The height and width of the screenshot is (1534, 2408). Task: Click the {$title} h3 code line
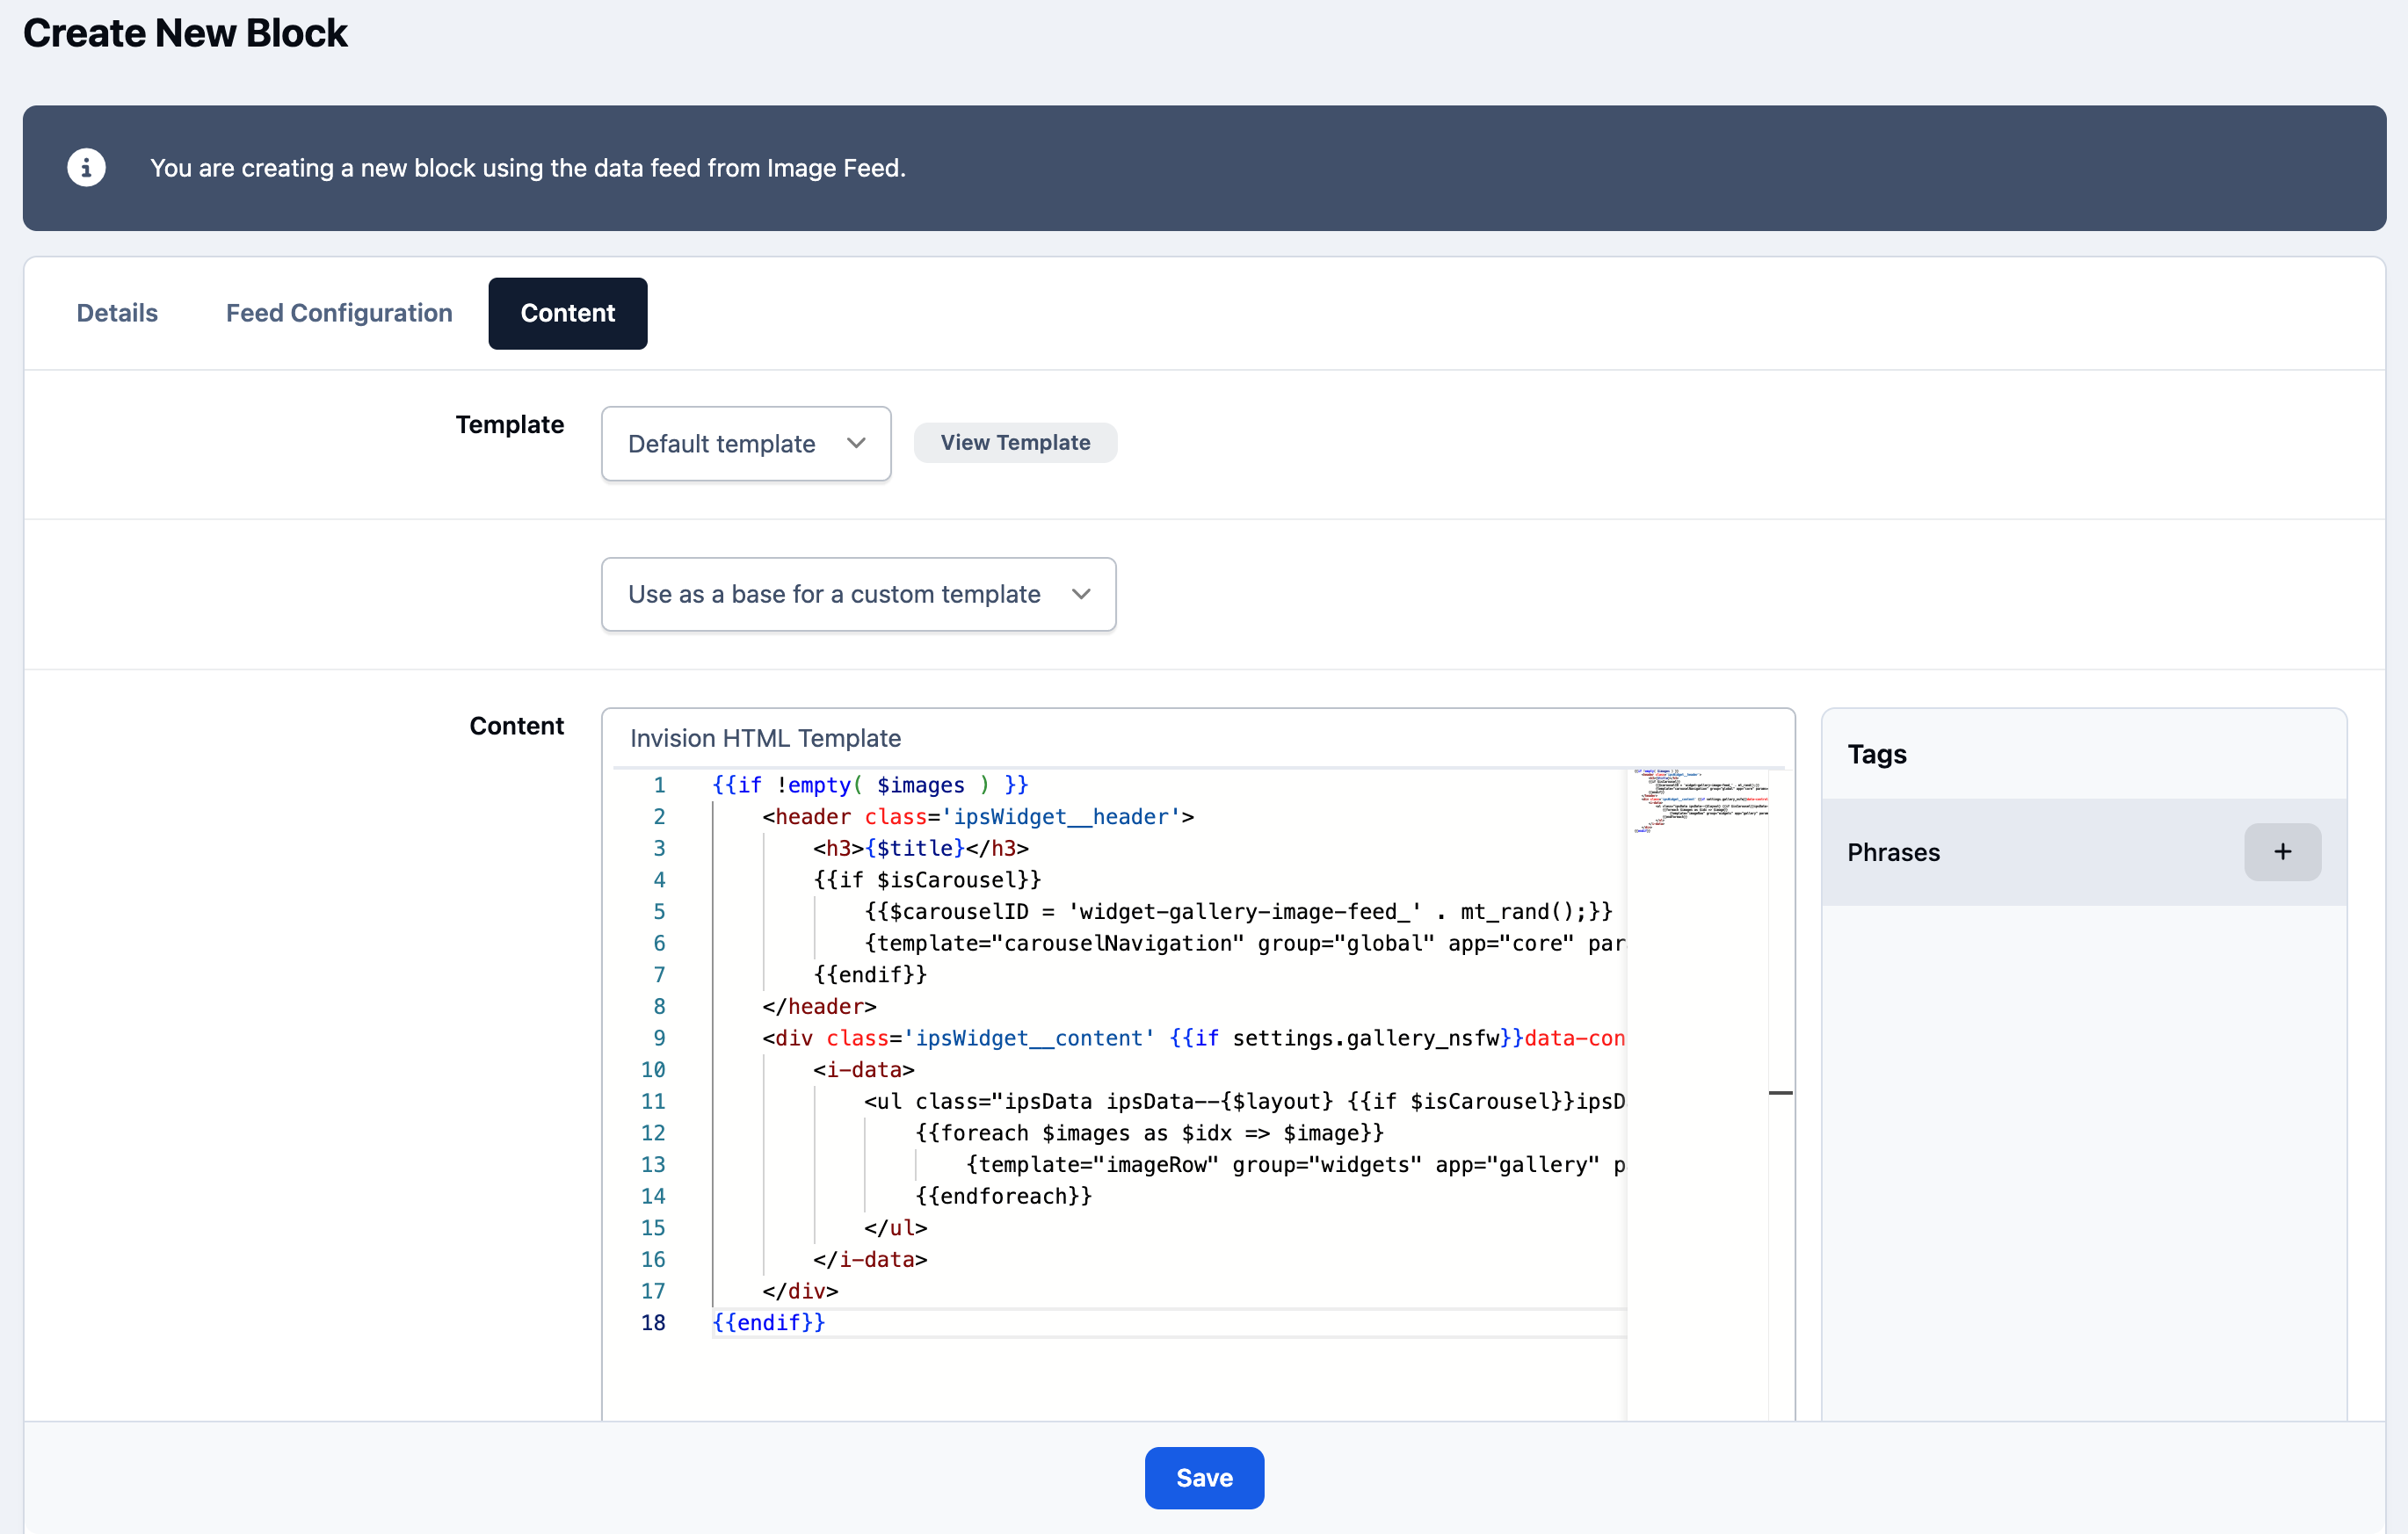pos(921,848)
